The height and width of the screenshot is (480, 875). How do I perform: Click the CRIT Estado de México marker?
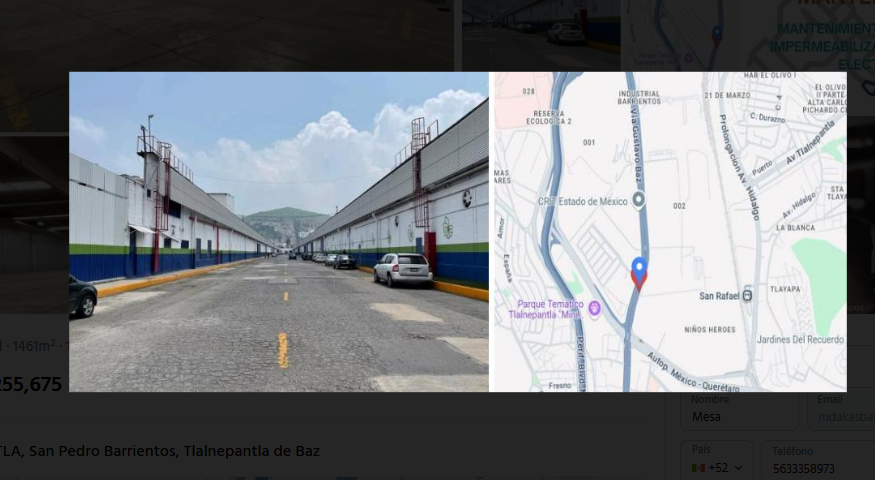tap(639, 199)
